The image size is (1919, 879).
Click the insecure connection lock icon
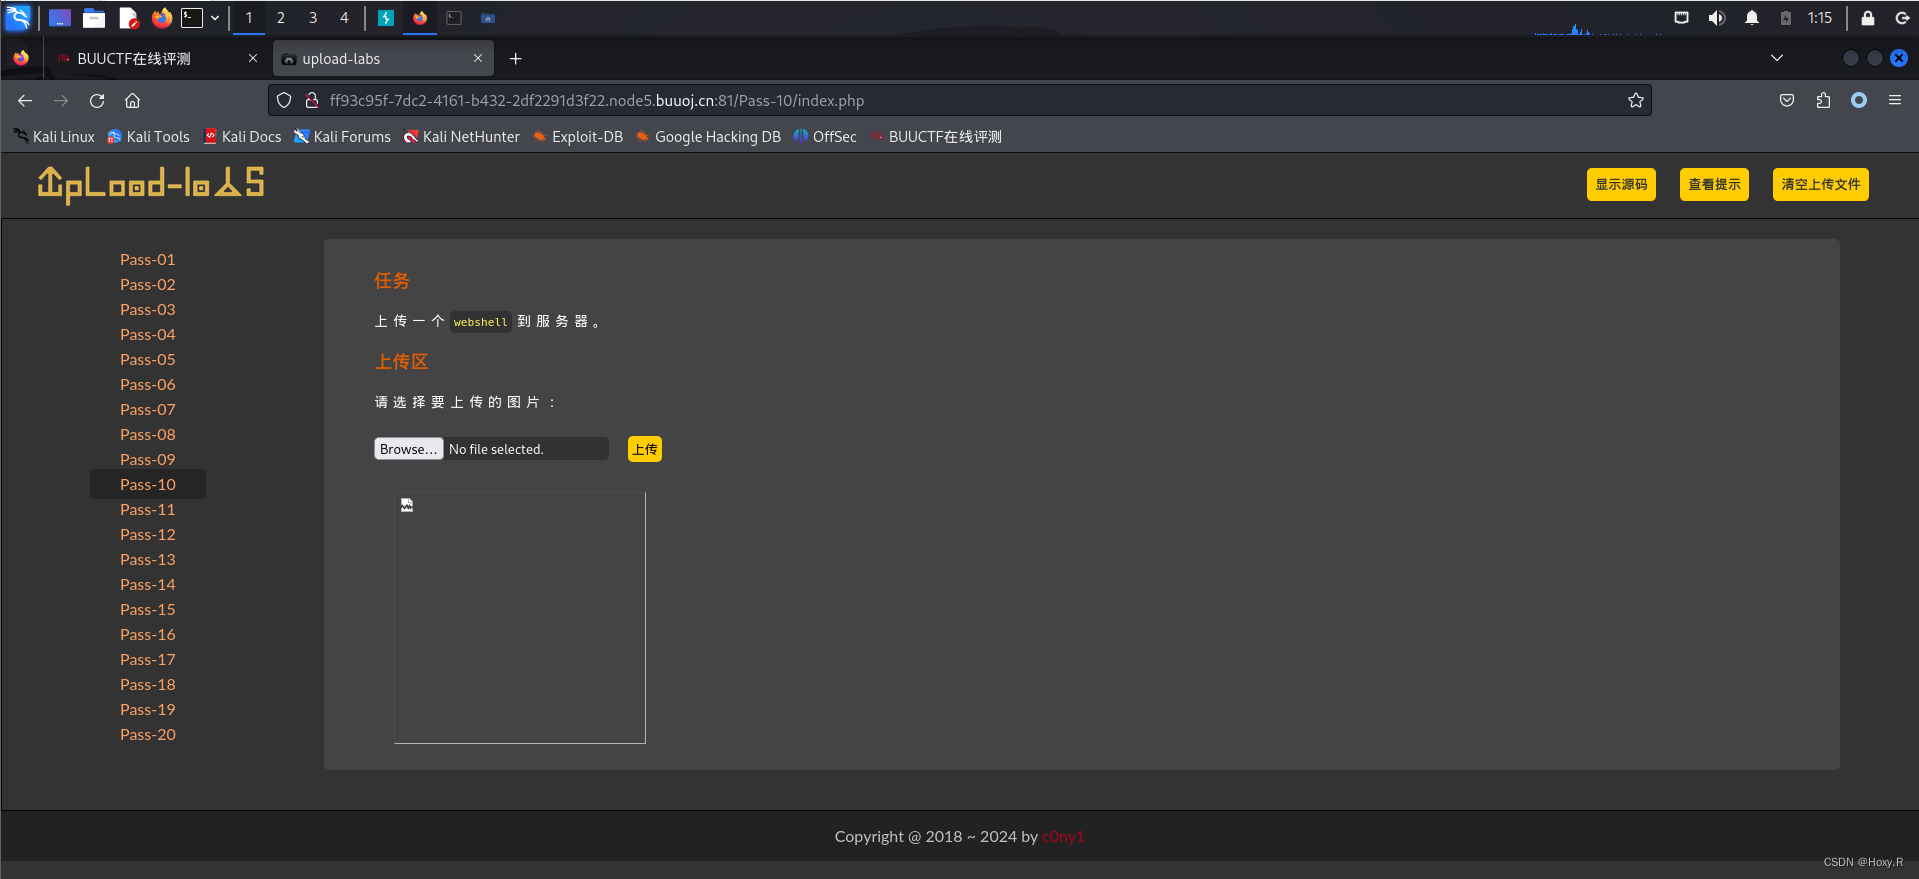click(x=312, y=100)
